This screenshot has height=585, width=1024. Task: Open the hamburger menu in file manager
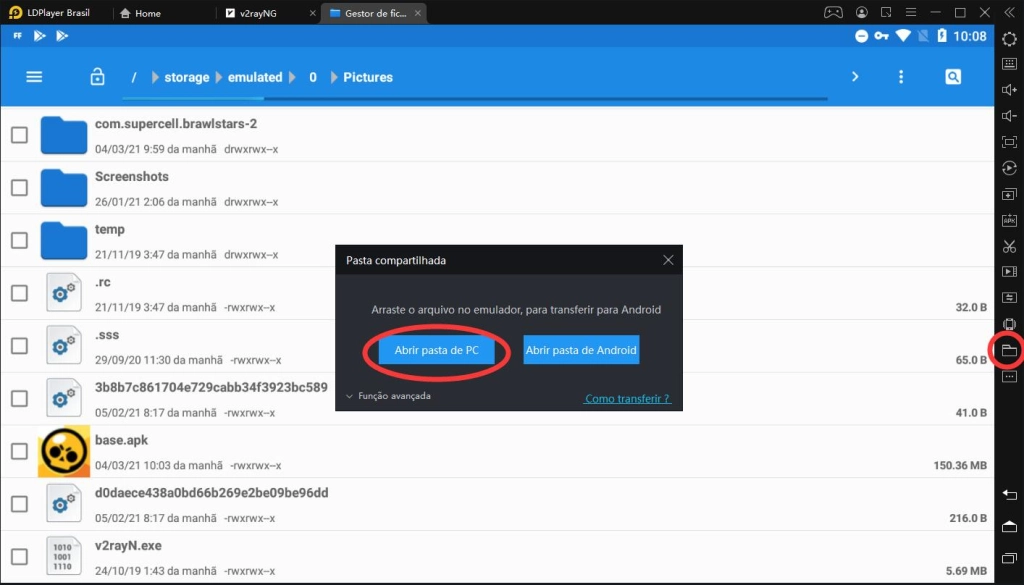pos(34,77)
